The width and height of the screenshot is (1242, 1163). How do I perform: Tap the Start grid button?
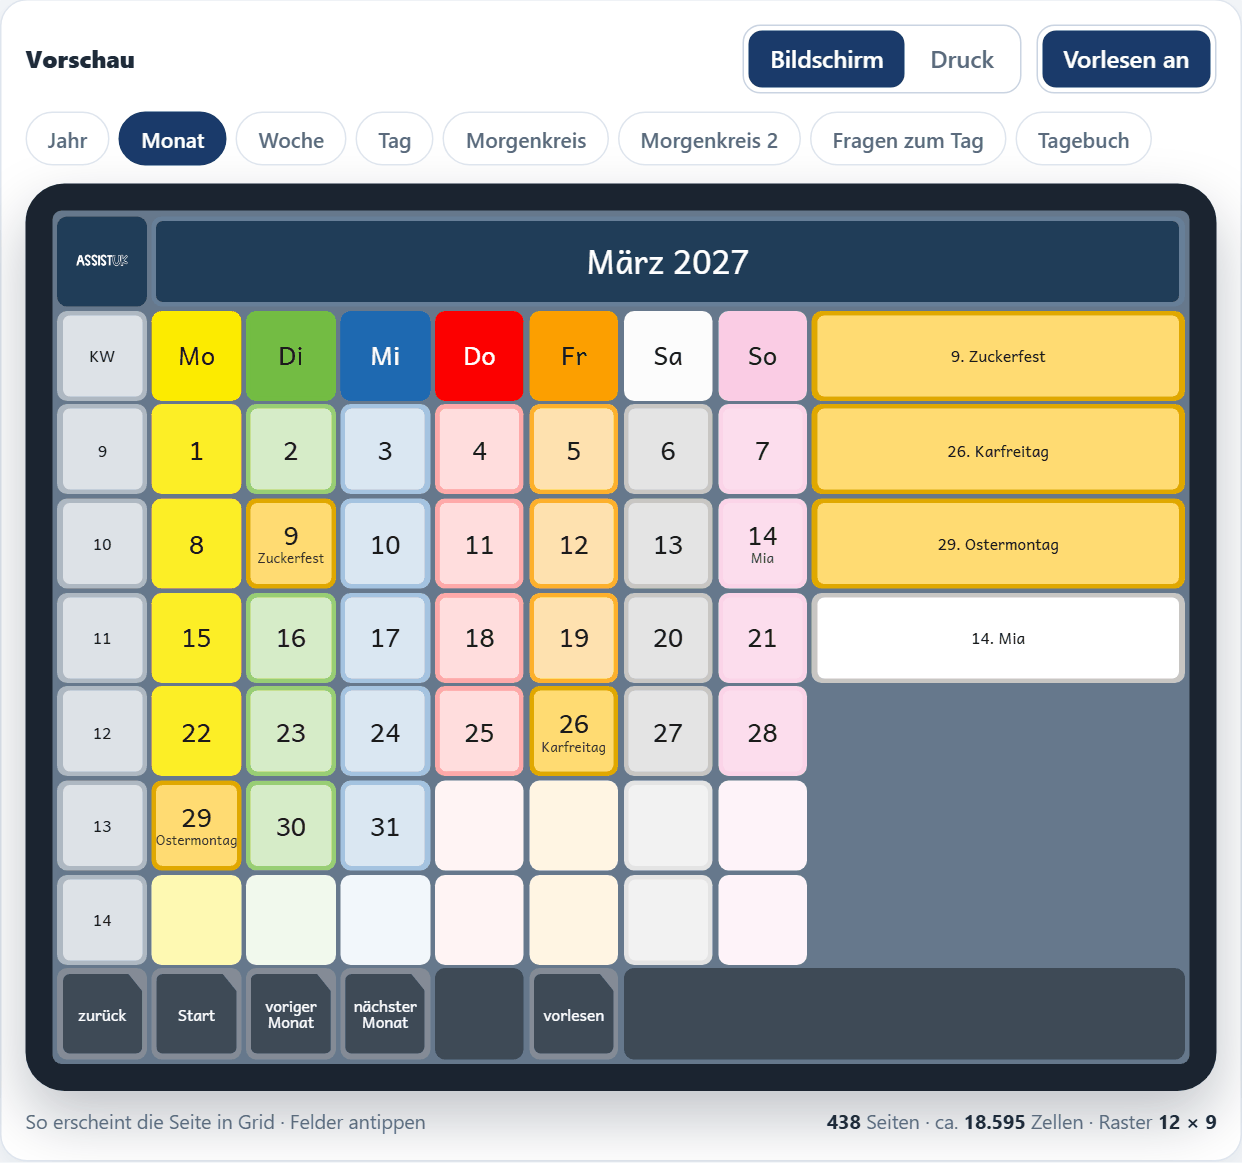click(x=196, y=1015)
